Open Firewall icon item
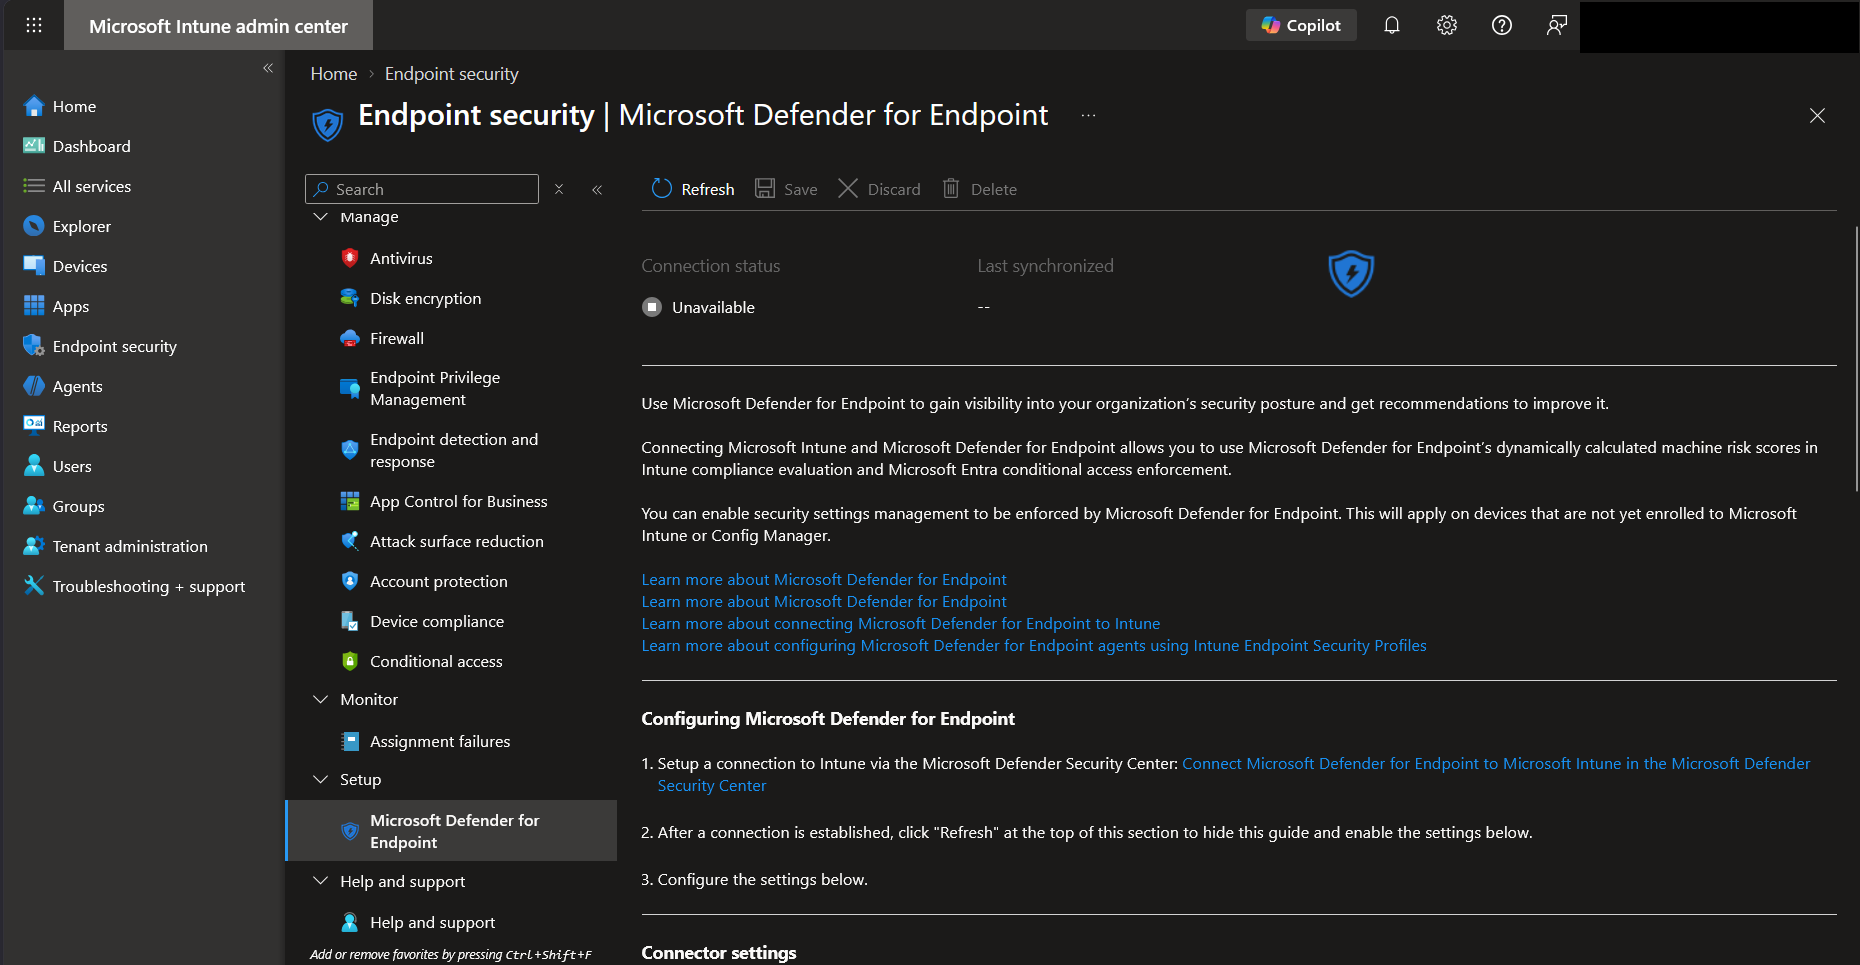This screenshot has height=965, width=1860. pyautogui.click(x=349, y=338)
